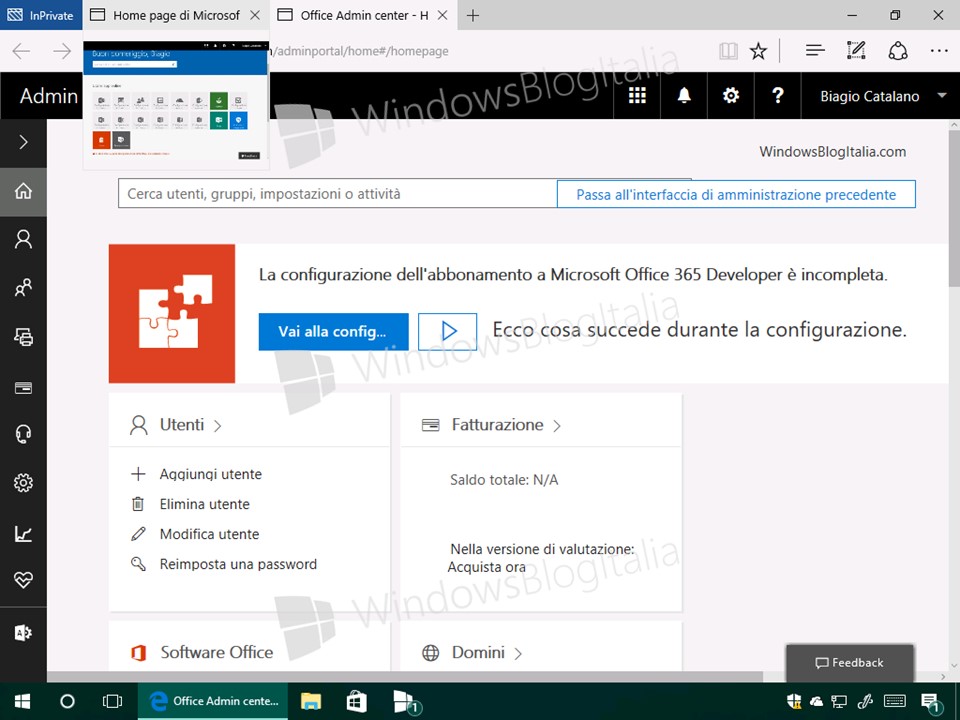Open Support headset icon in sidebar

point(23,434)
